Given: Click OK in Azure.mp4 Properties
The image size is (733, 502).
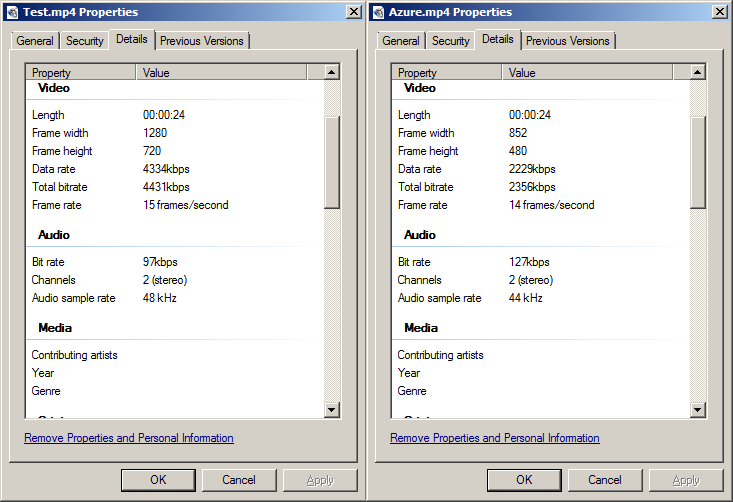Looking at the screenshot, I should pos(524,480).
